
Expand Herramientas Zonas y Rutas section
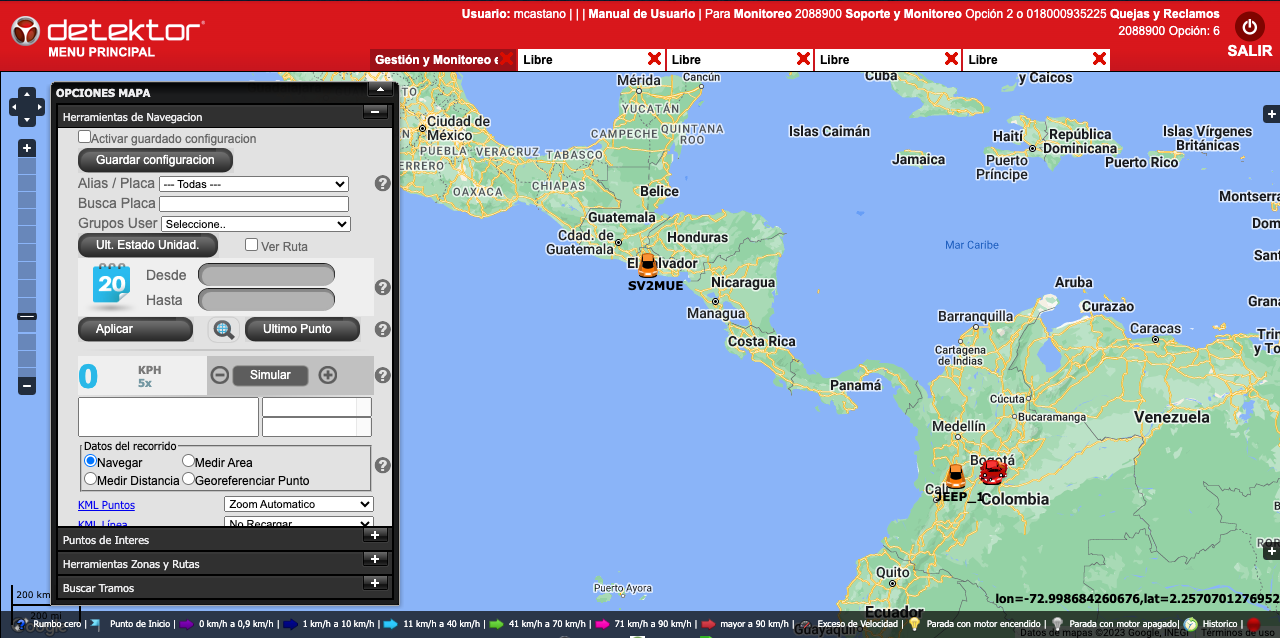pyautogui.click(x=376, y=559)
